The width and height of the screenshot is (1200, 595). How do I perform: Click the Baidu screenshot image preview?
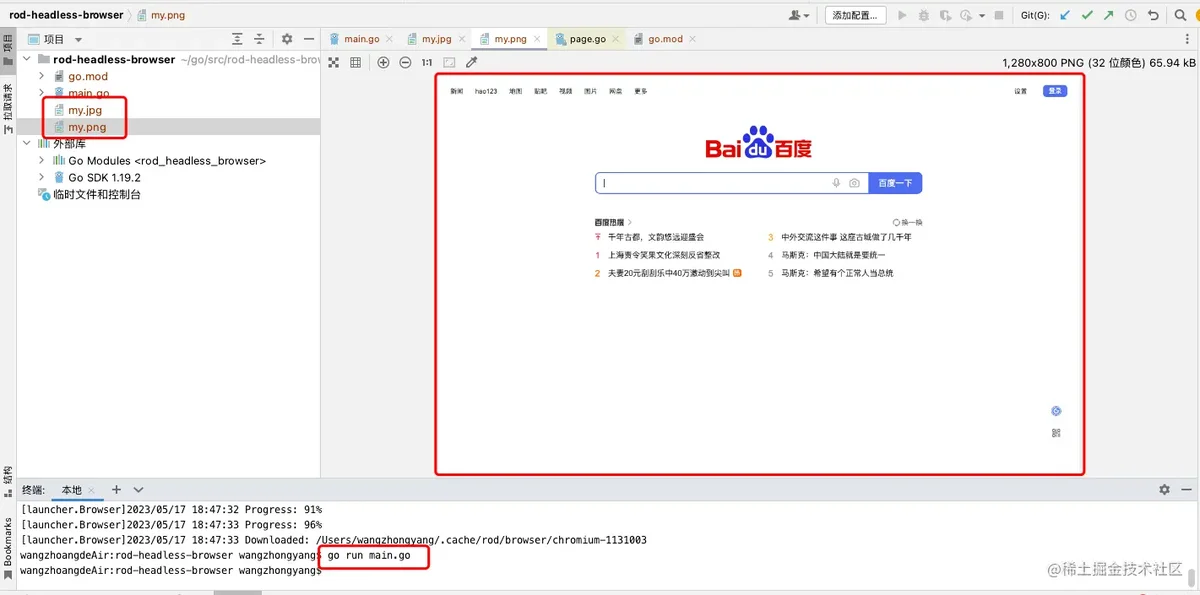tap(760, 274)
